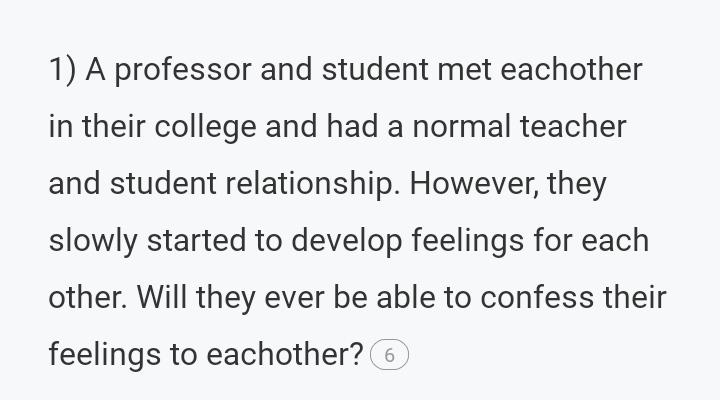The height and width of the screenshot is (400, 720).
Task: Open the comment bubble showing 6
Action: click(x=389, y=355)
